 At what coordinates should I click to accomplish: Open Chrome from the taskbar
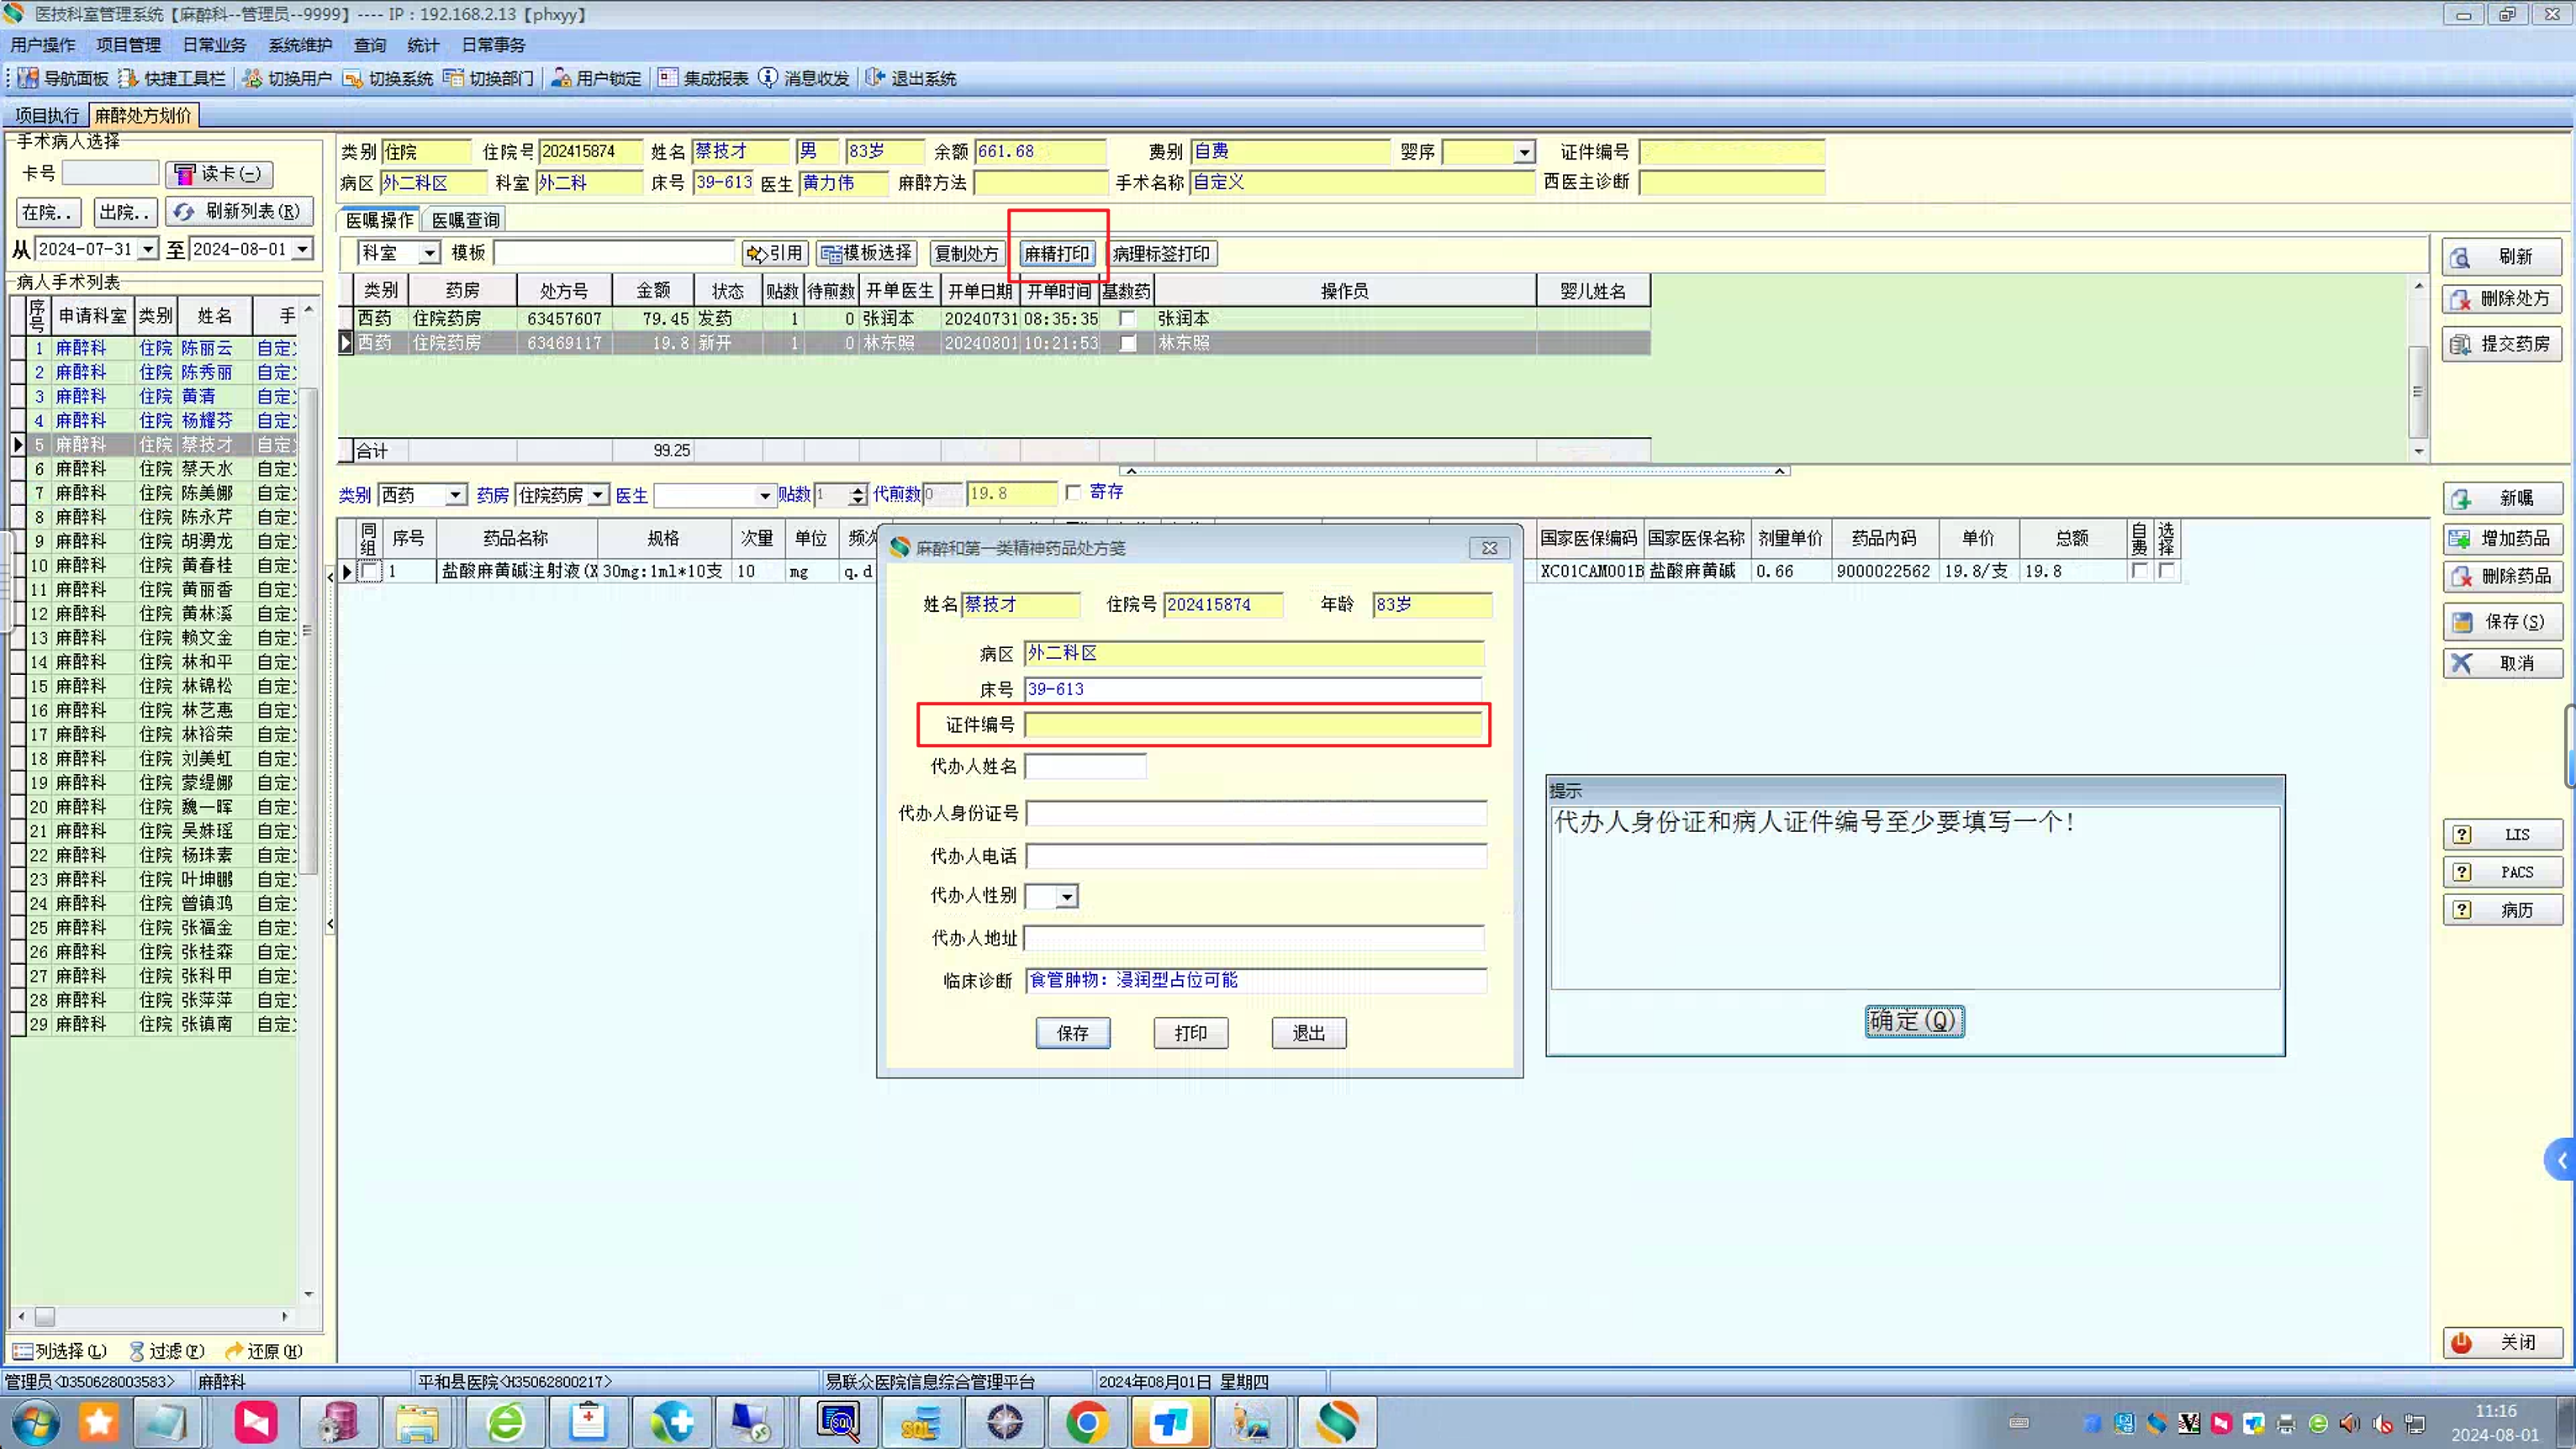click(1086, 1421)
